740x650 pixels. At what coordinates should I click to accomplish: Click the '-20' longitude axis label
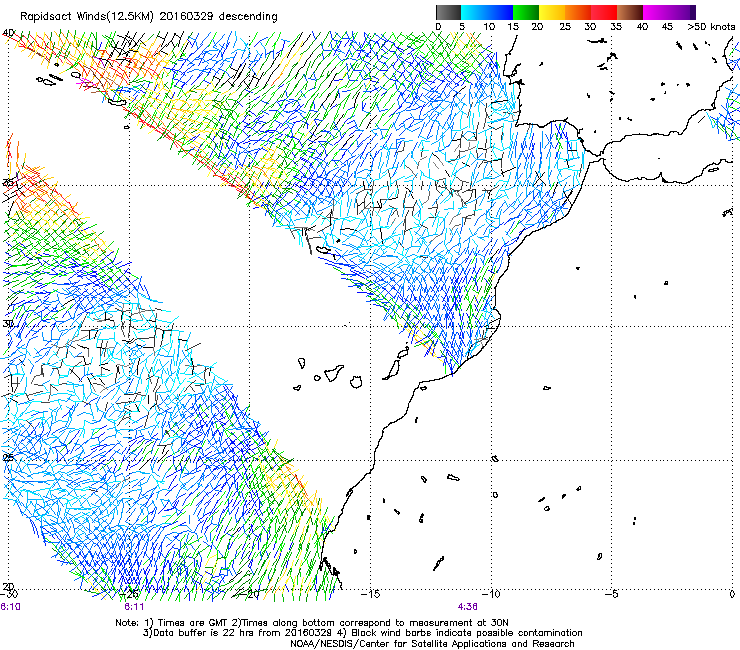pos(251,594)
